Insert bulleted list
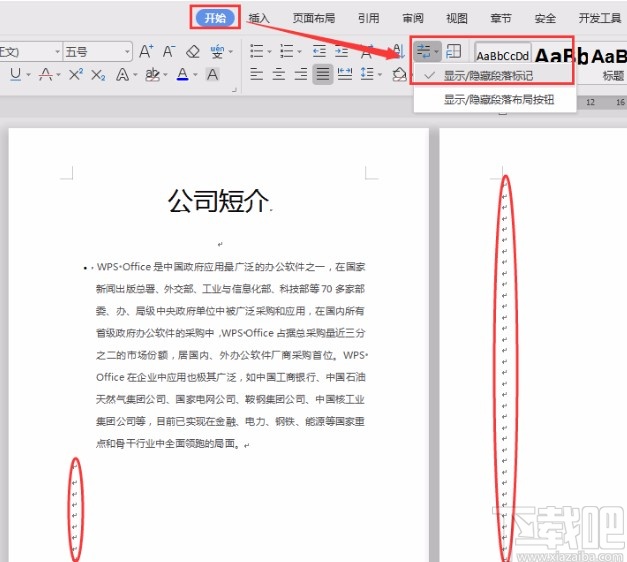Viewport: 627px width, 562px height. [x=256, y=51]
